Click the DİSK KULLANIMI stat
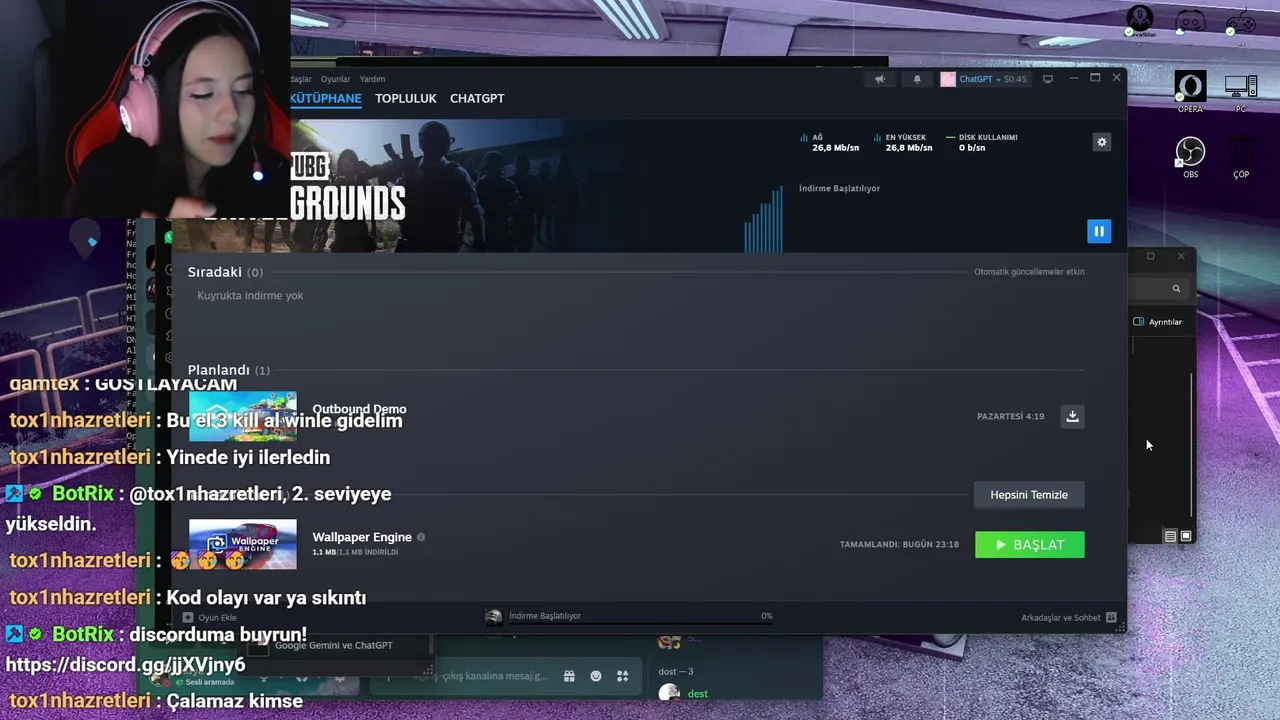The image size is (1280, 720). click(x=982, y=142)
